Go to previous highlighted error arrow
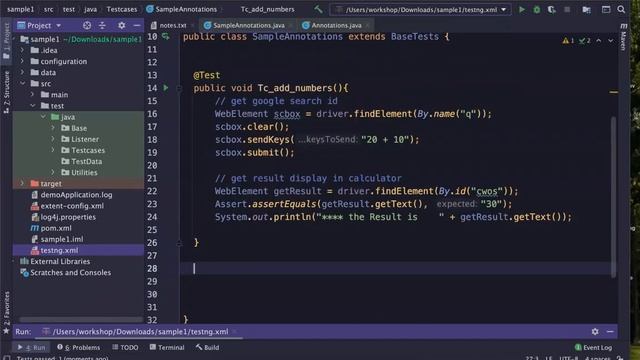Image resolution: width=640 pixels, height=360 pixels. click(598, 40)
